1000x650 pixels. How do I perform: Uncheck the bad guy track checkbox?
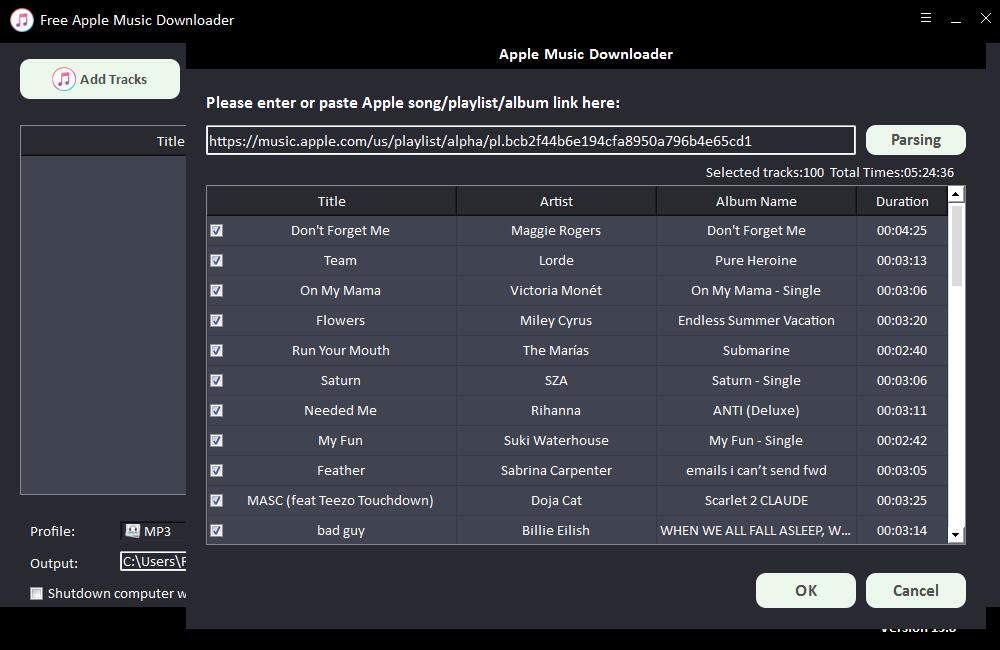[x=217, y=530]
